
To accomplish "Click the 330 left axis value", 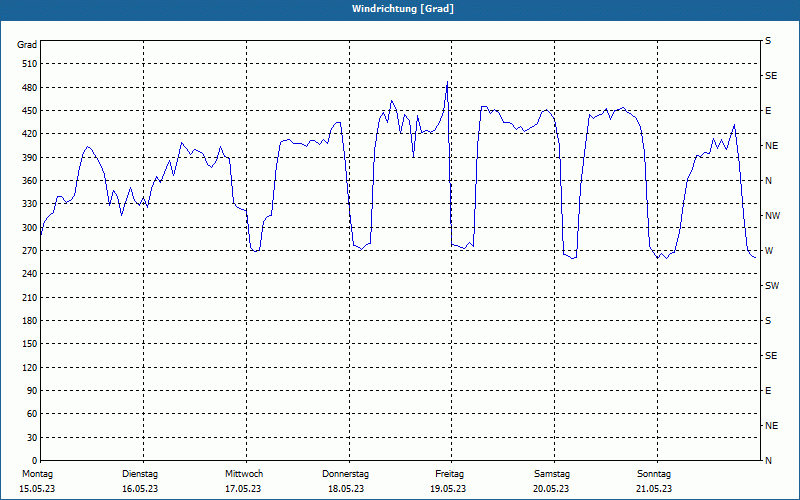I will 30,204.
